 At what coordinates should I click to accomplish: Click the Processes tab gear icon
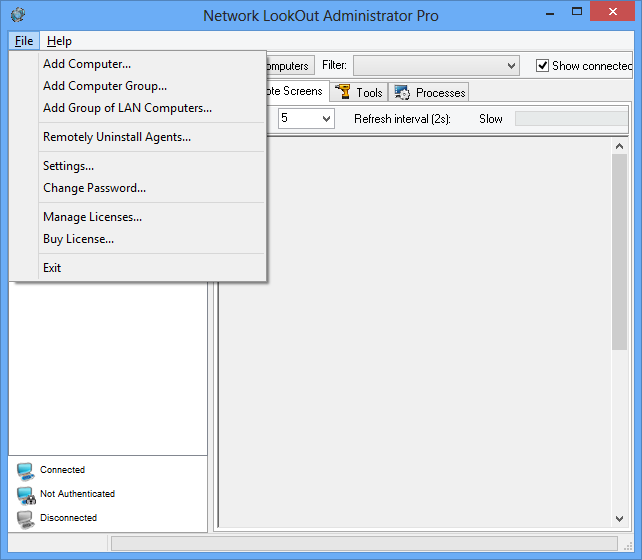tap(402, 92)
